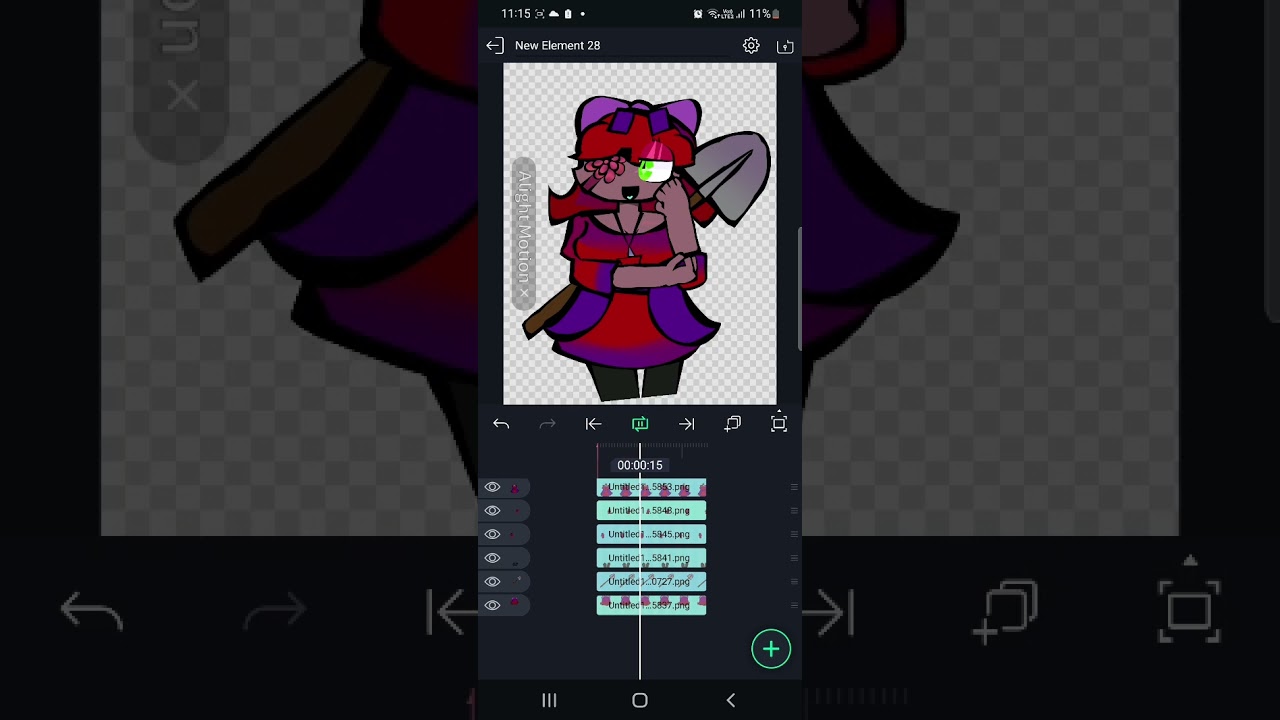1280x720 pixels.
Task: Hide the Untitled1...5853.png layer
Action: click(492, 487)
